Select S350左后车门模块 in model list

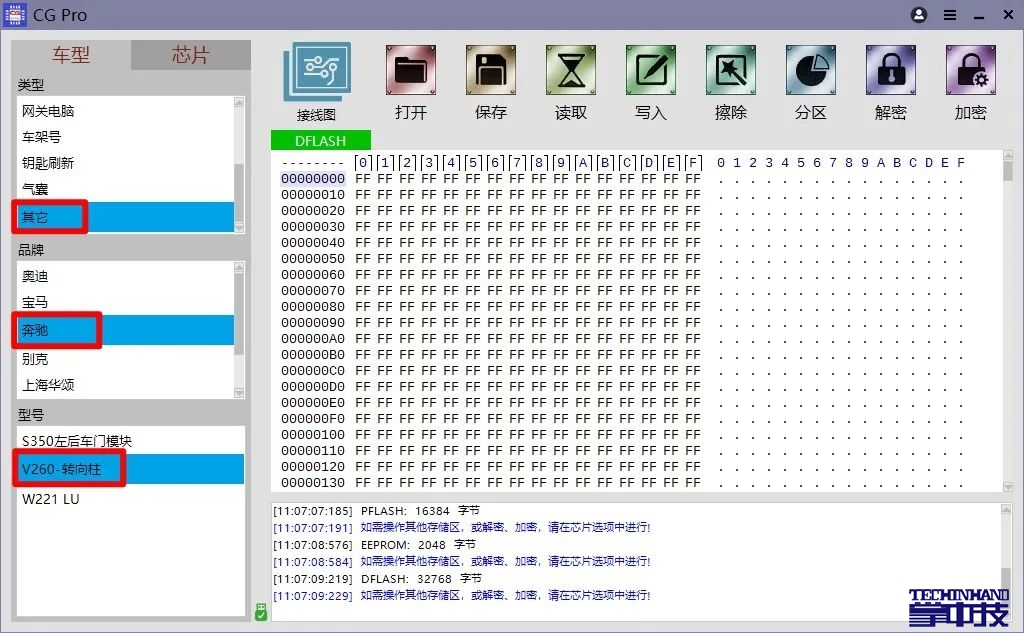click(77, 441)
